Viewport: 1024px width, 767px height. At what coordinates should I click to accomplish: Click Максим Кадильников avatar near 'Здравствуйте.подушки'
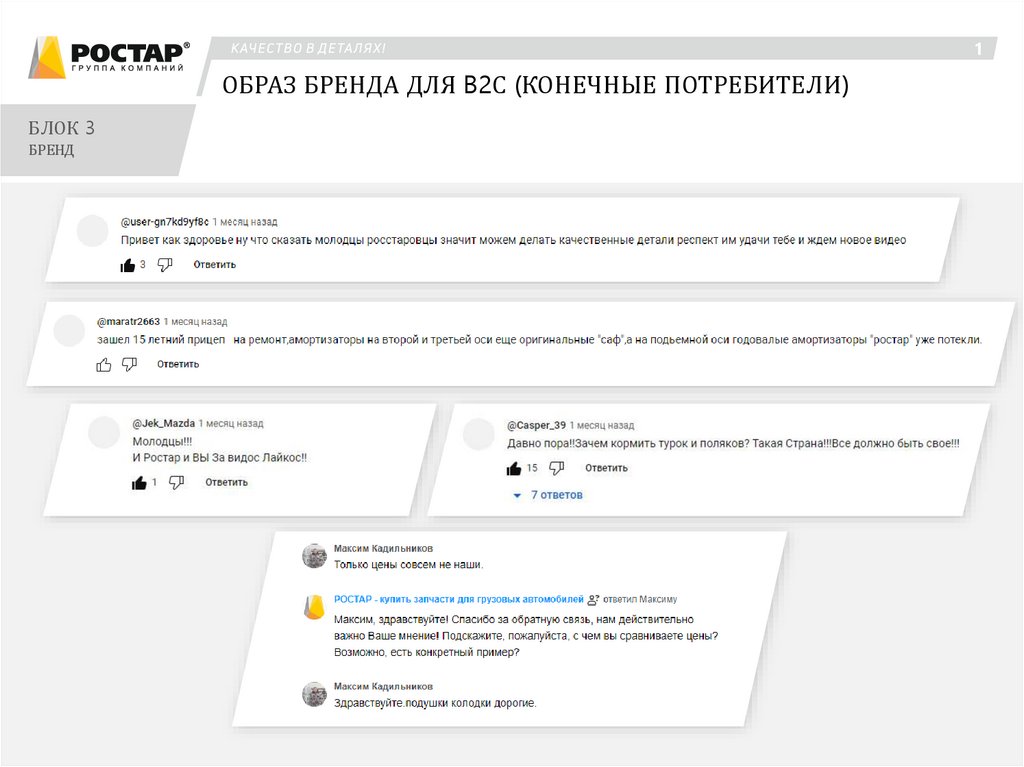pyautogui.click(x=314, y=694)
